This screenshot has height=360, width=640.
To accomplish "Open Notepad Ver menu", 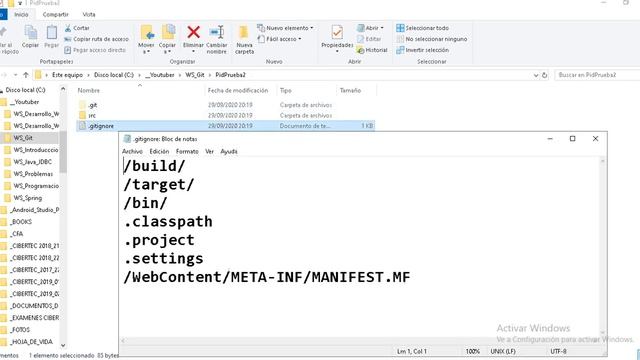I will point(209,151).
